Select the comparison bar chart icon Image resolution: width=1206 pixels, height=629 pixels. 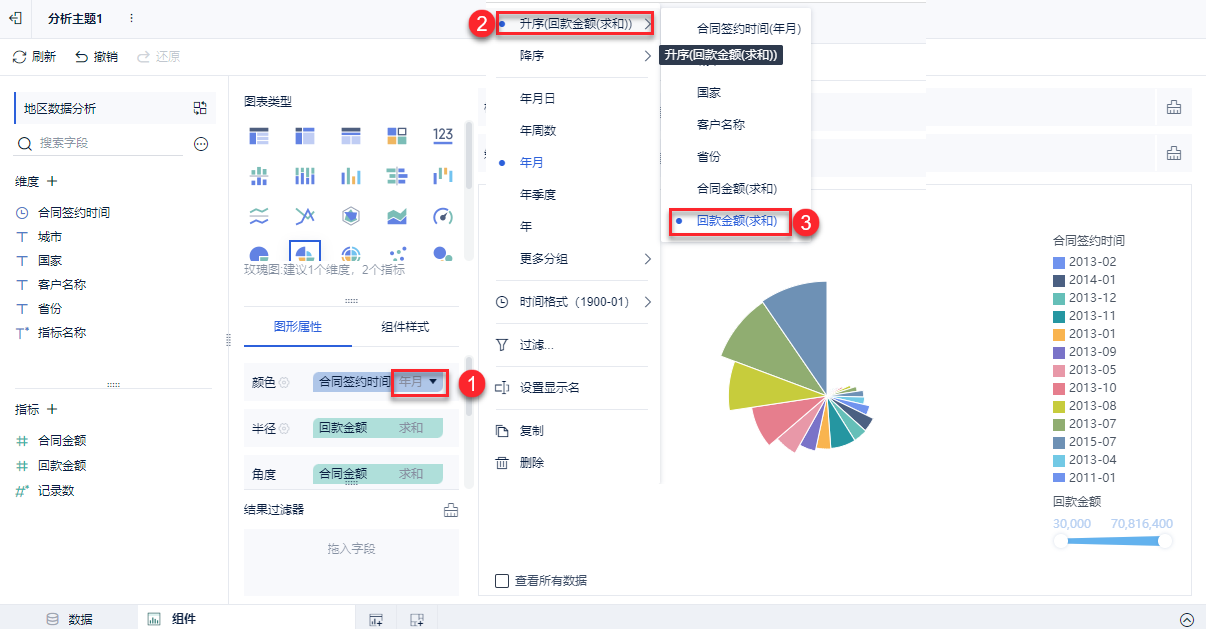click(397, 176)
